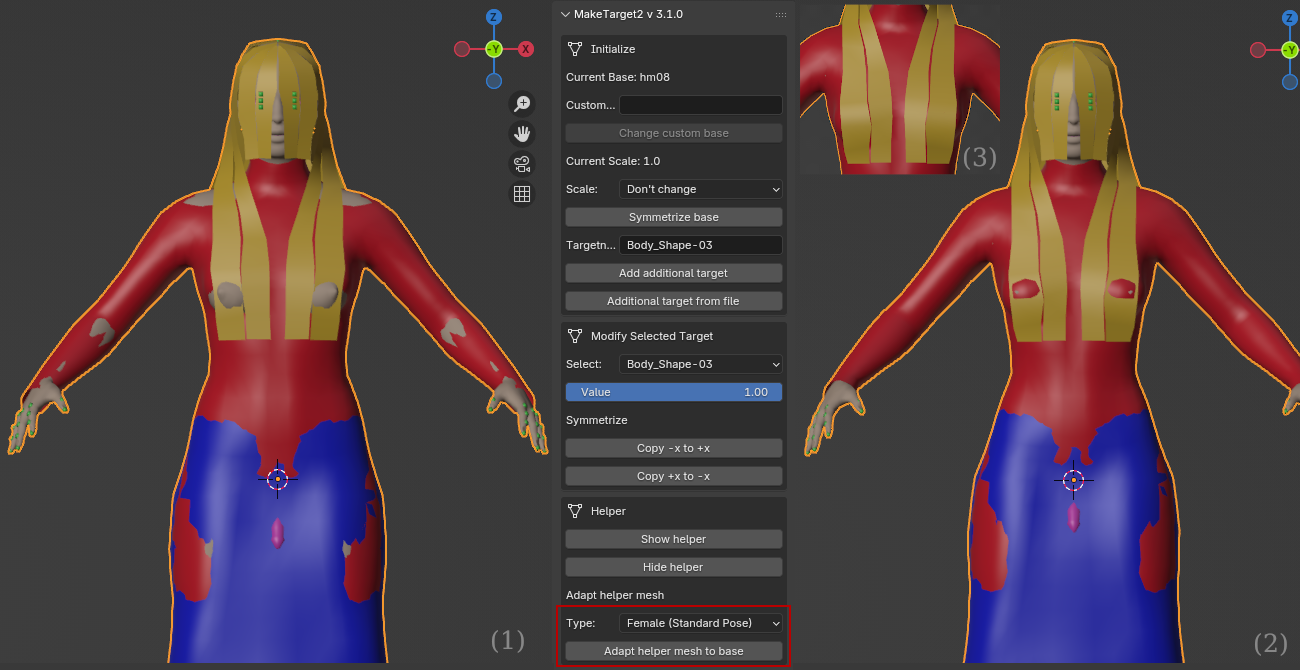Open the Scale dropdown

700,189
